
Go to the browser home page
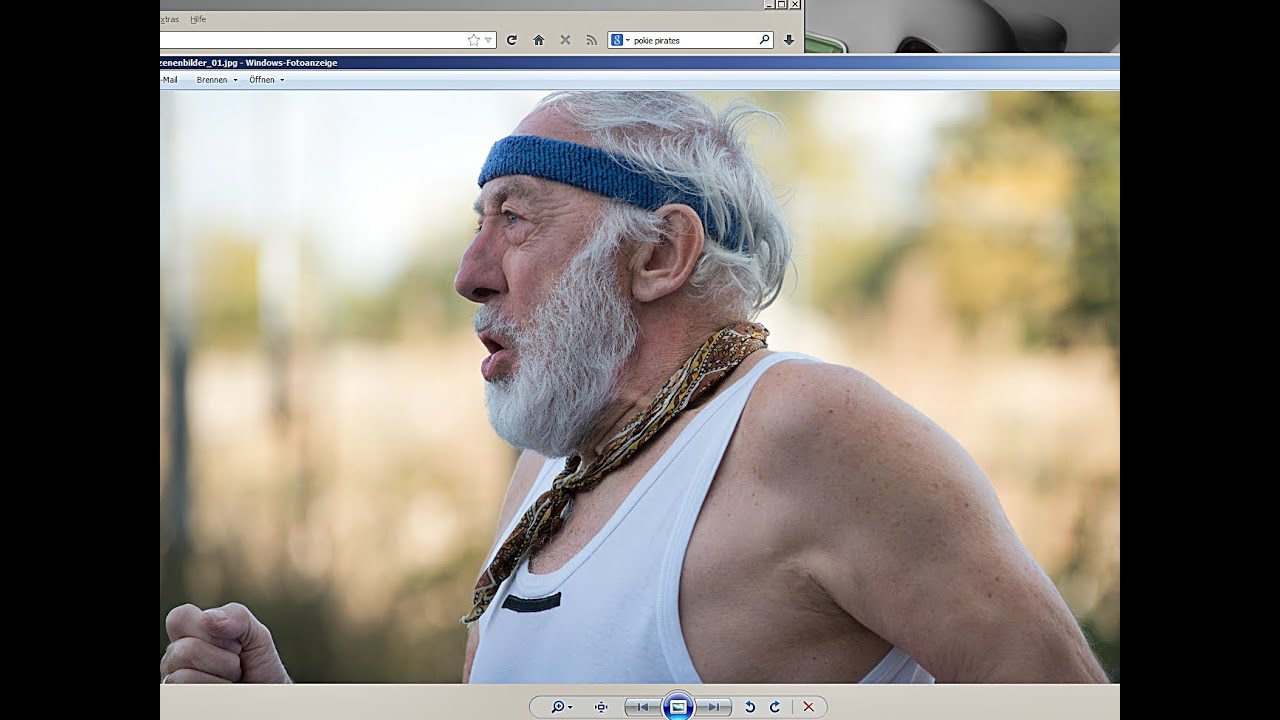pyautogui.click(x=538, y=40)
